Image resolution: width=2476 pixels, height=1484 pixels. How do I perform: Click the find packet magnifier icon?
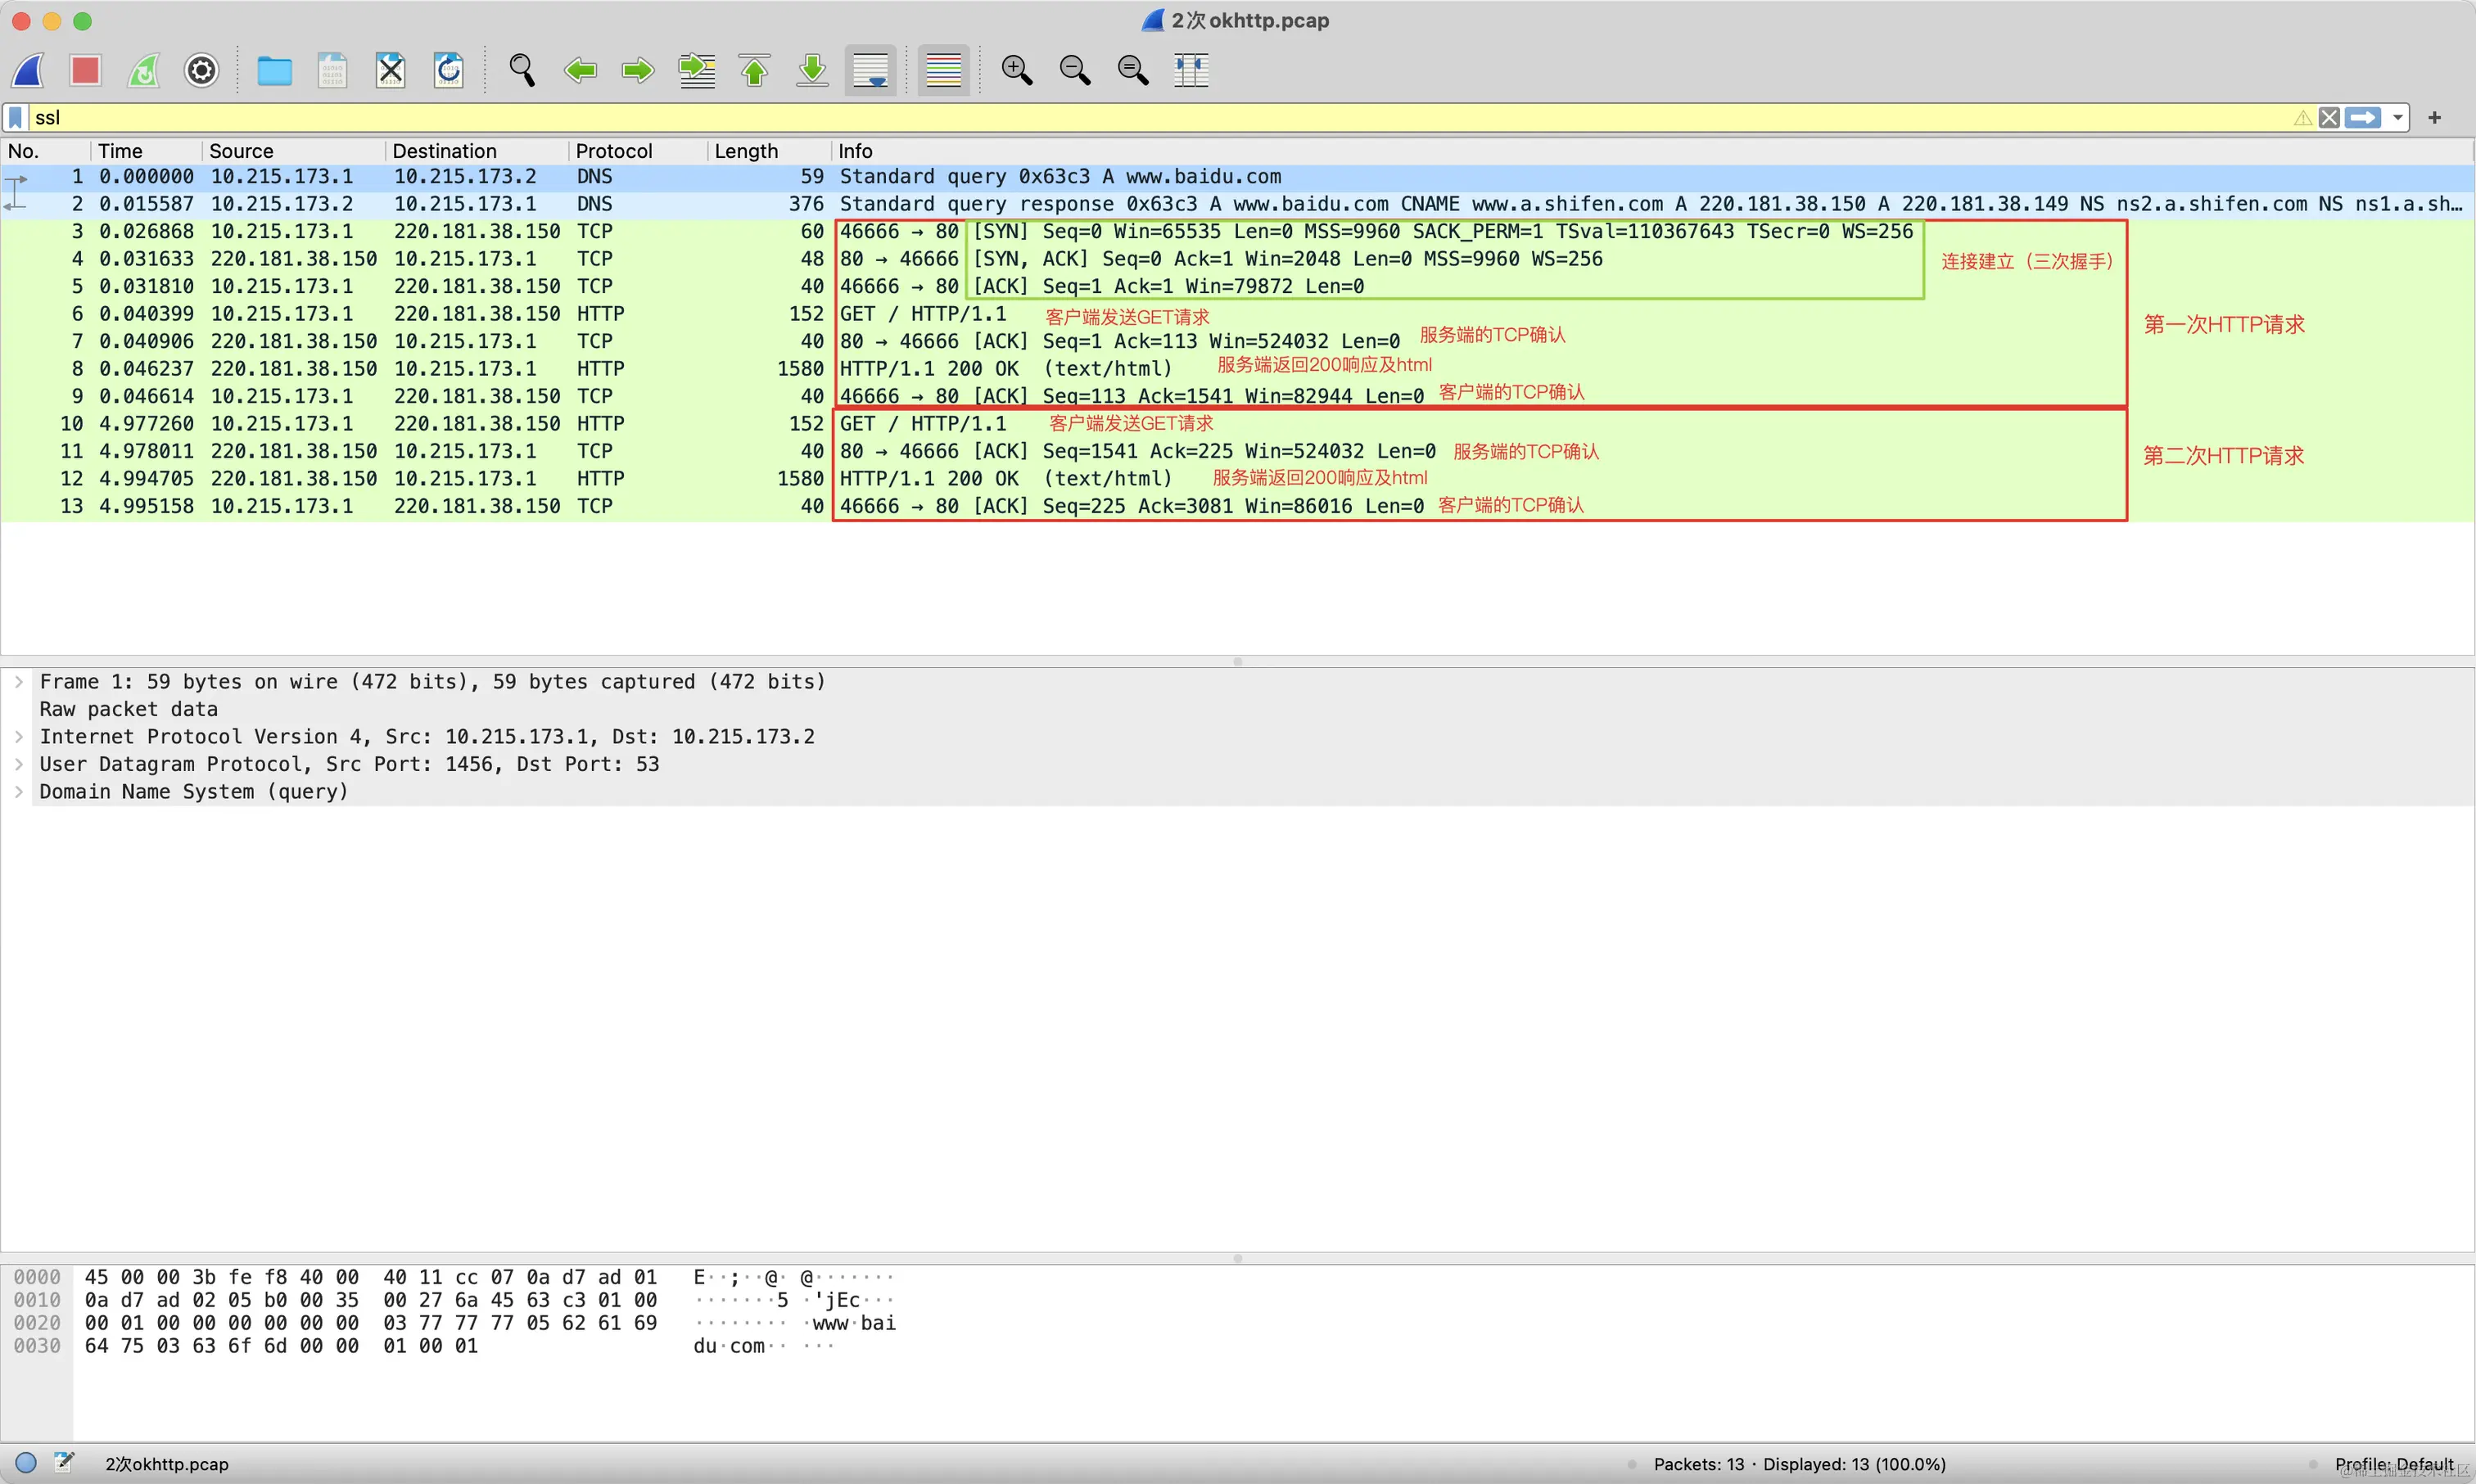[521, 70]
